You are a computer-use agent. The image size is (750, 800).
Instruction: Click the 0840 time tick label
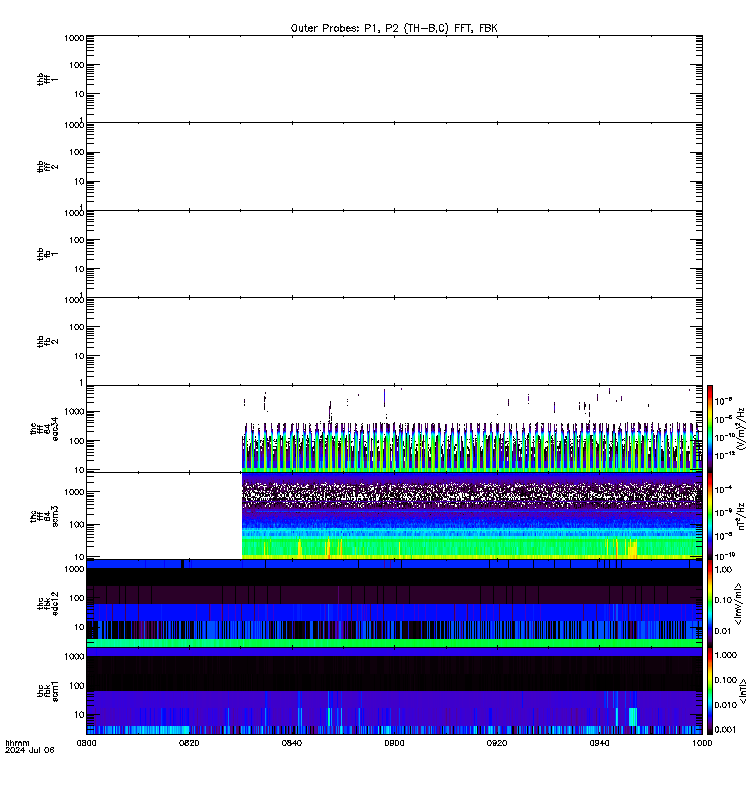pyautogui.click(x=291, y=743)
